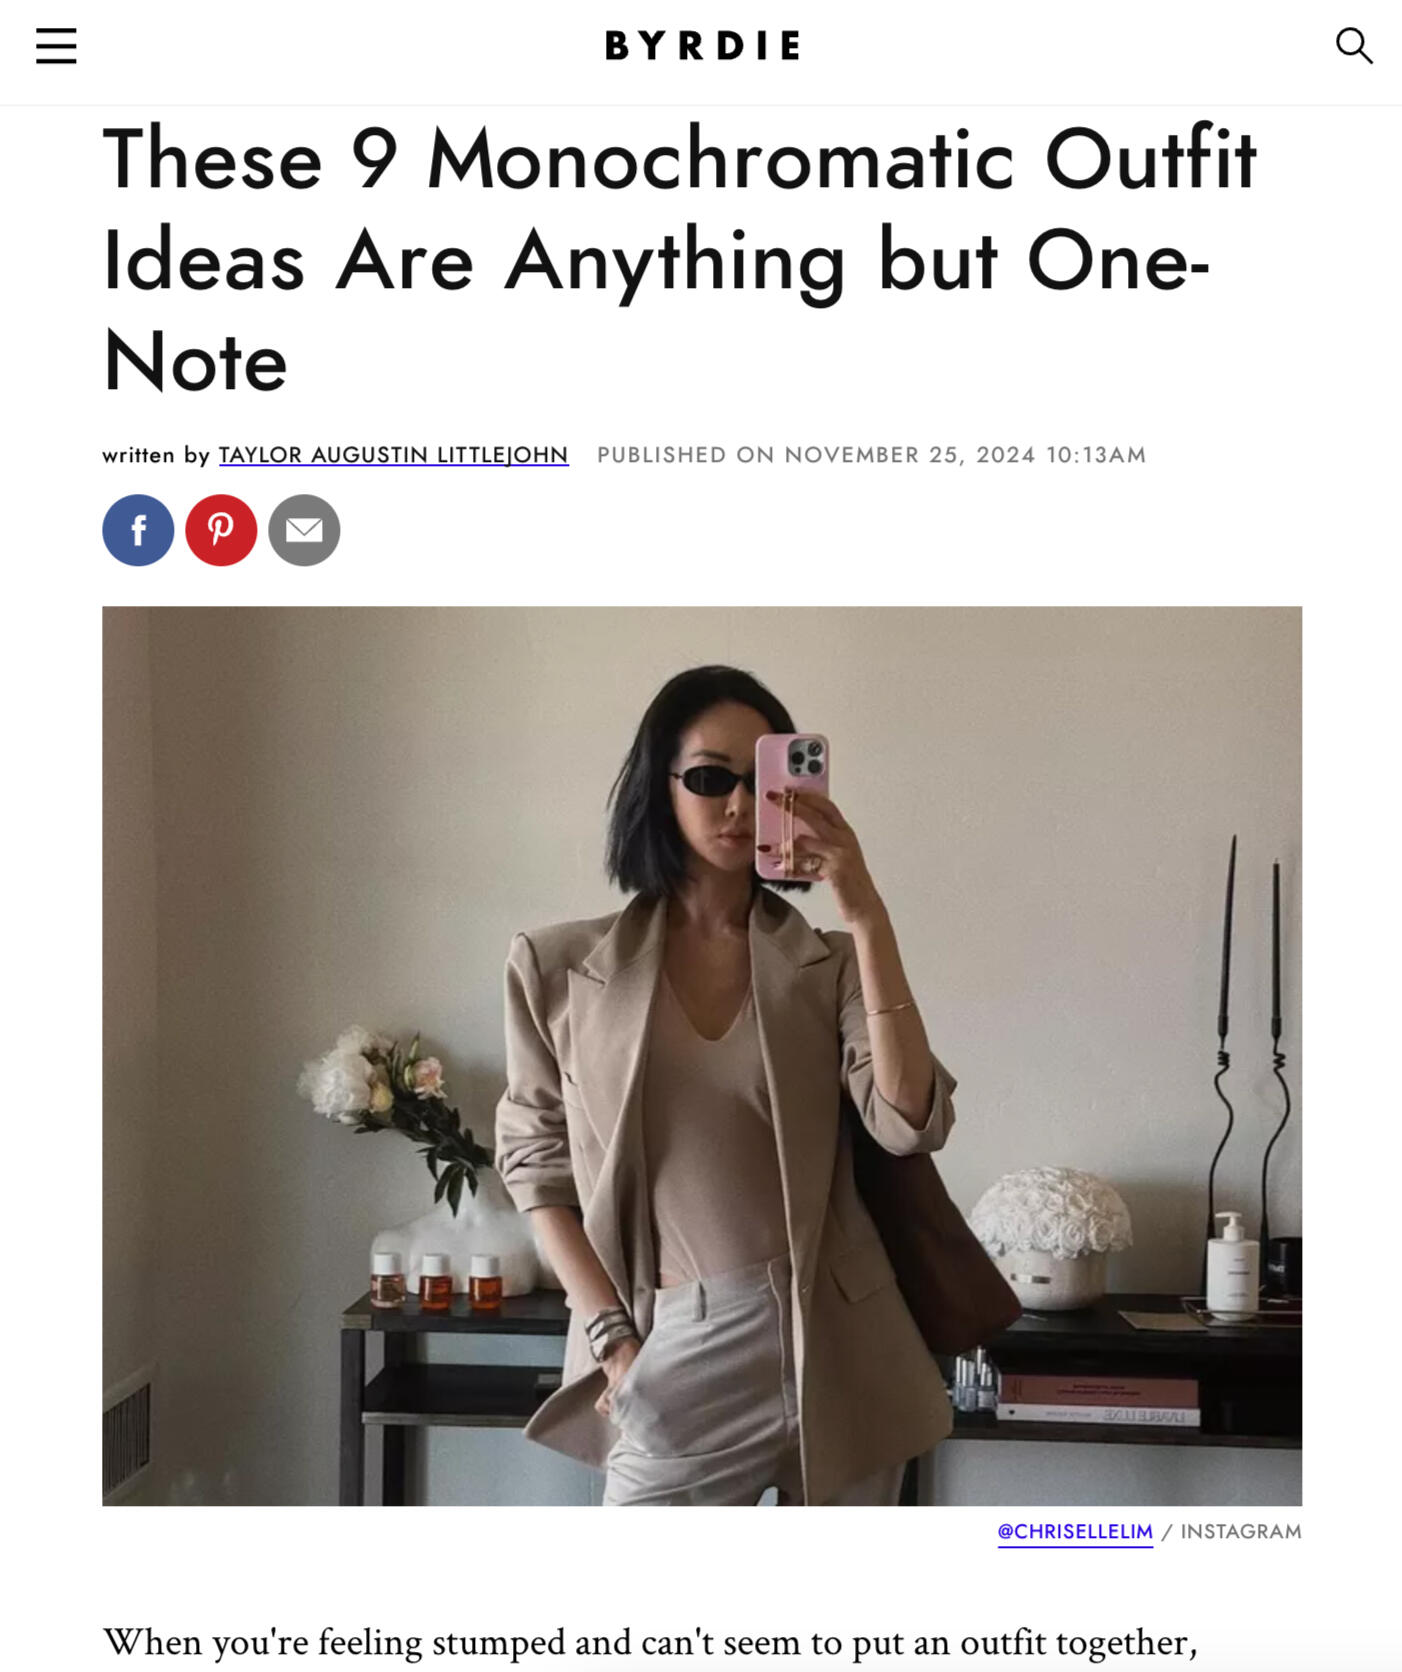Open author Taylor Augustin Littlejohn's profile
This screenshot has height=1672, width=1402.
point(393,455)
